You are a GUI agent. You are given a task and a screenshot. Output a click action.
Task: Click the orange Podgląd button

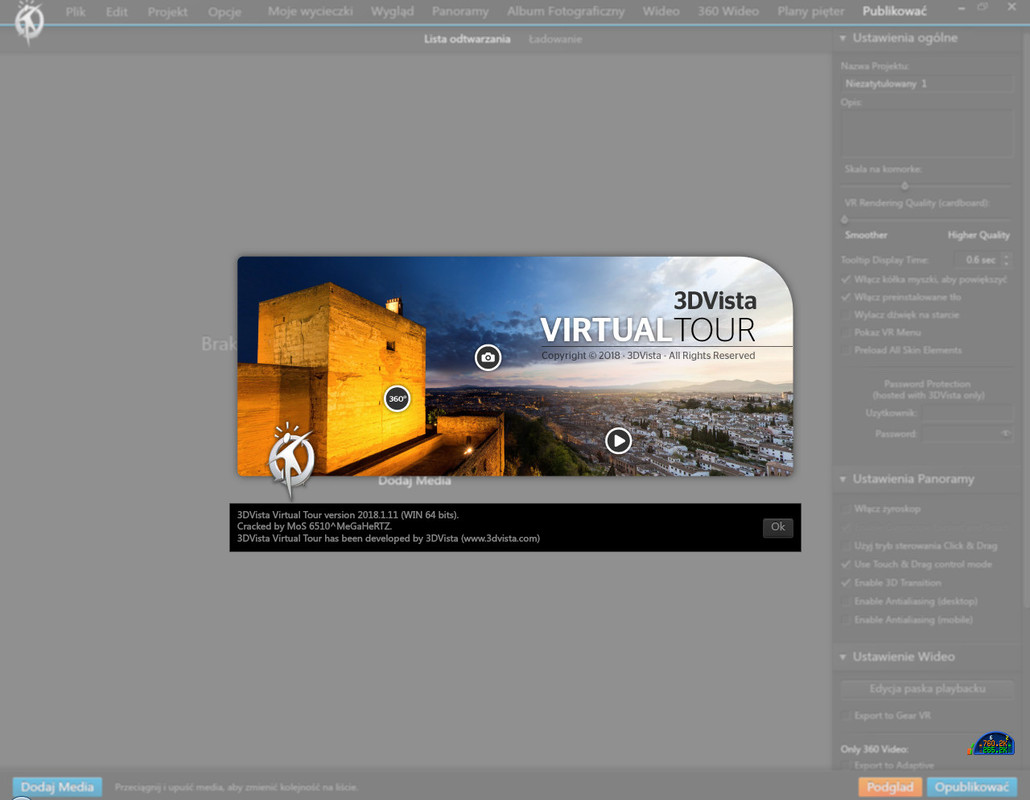coord(889,787)
